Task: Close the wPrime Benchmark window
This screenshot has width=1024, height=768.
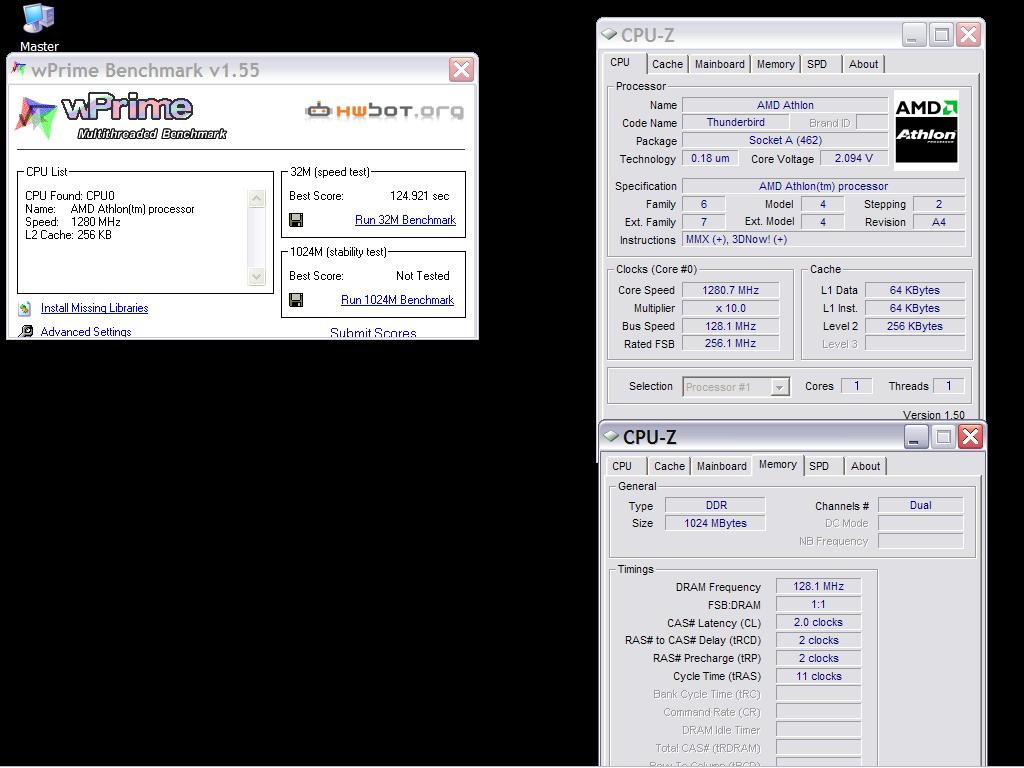Action: (x=461, y=69)
